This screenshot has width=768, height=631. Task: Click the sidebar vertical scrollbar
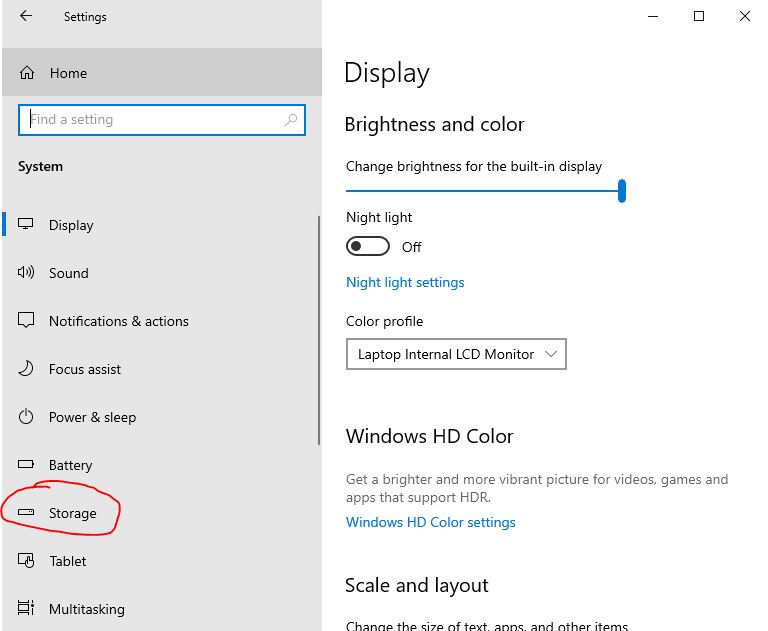click(319, 330)
